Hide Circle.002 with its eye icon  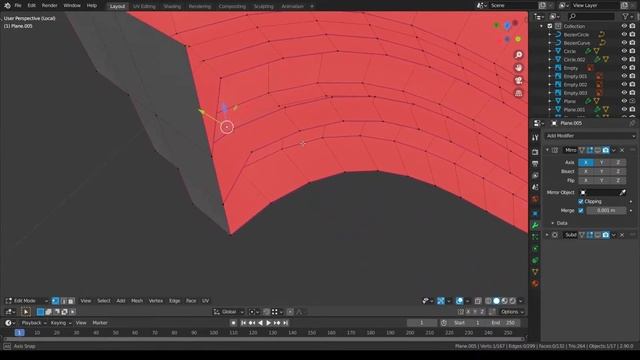[624, 60]
